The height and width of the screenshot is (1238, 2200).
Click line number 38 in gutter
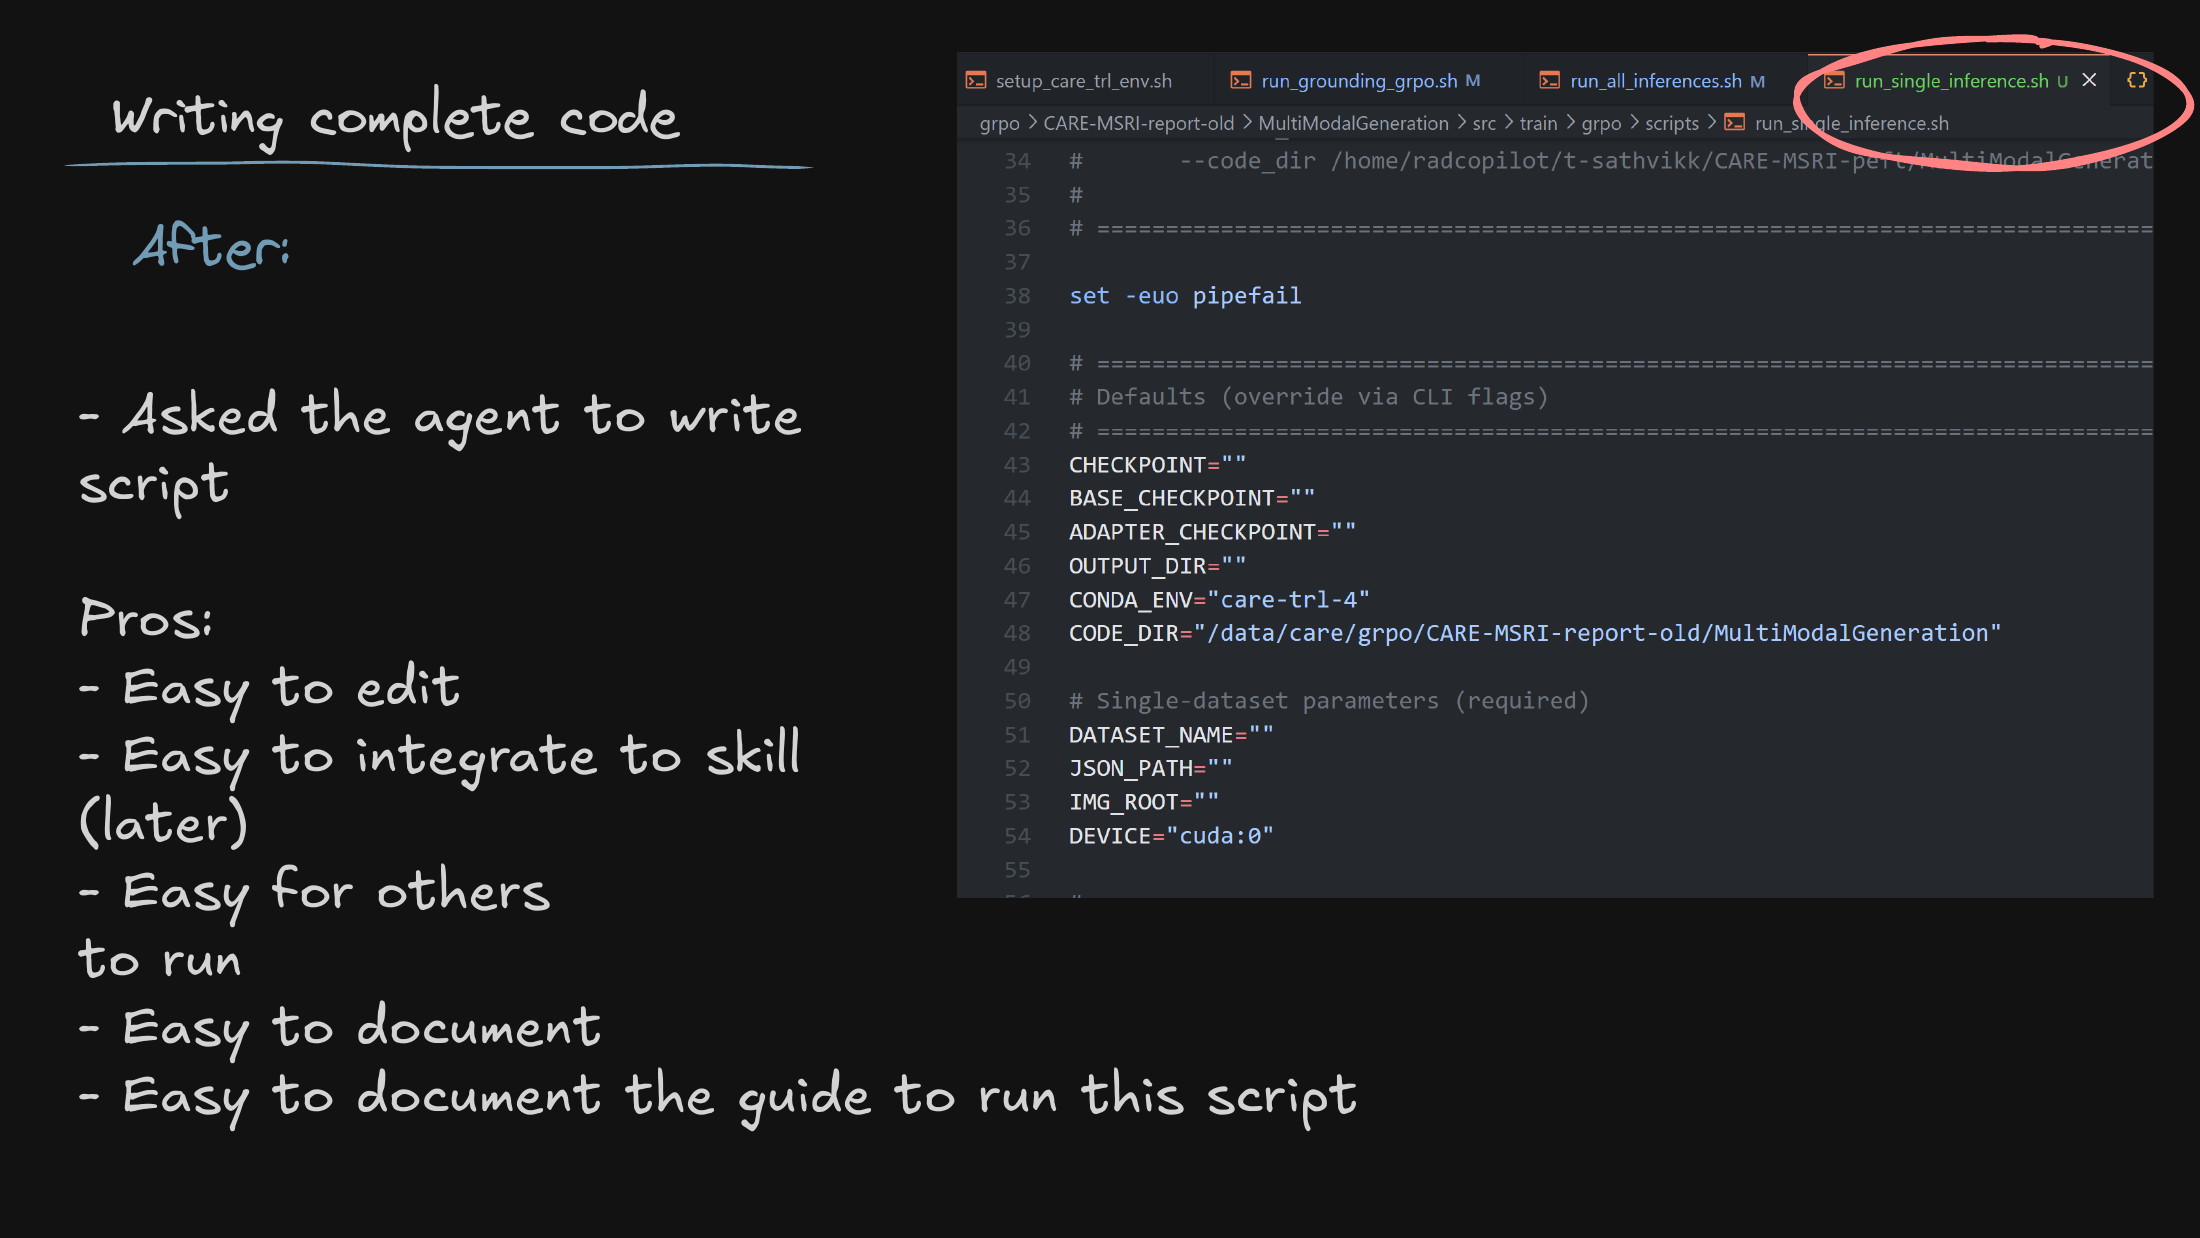pos(1017,296)
